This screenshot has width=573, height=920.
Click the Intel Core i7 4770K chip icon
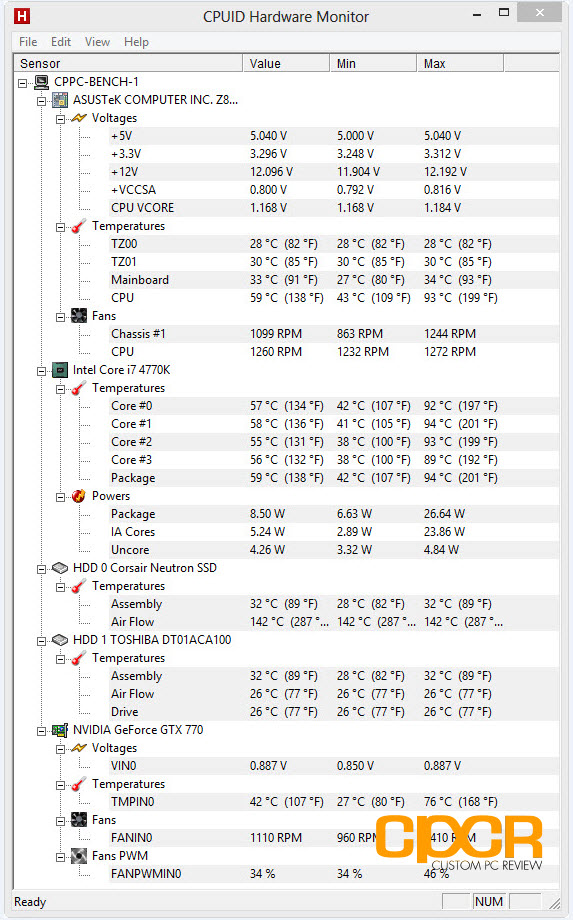[x=60, y=370]
